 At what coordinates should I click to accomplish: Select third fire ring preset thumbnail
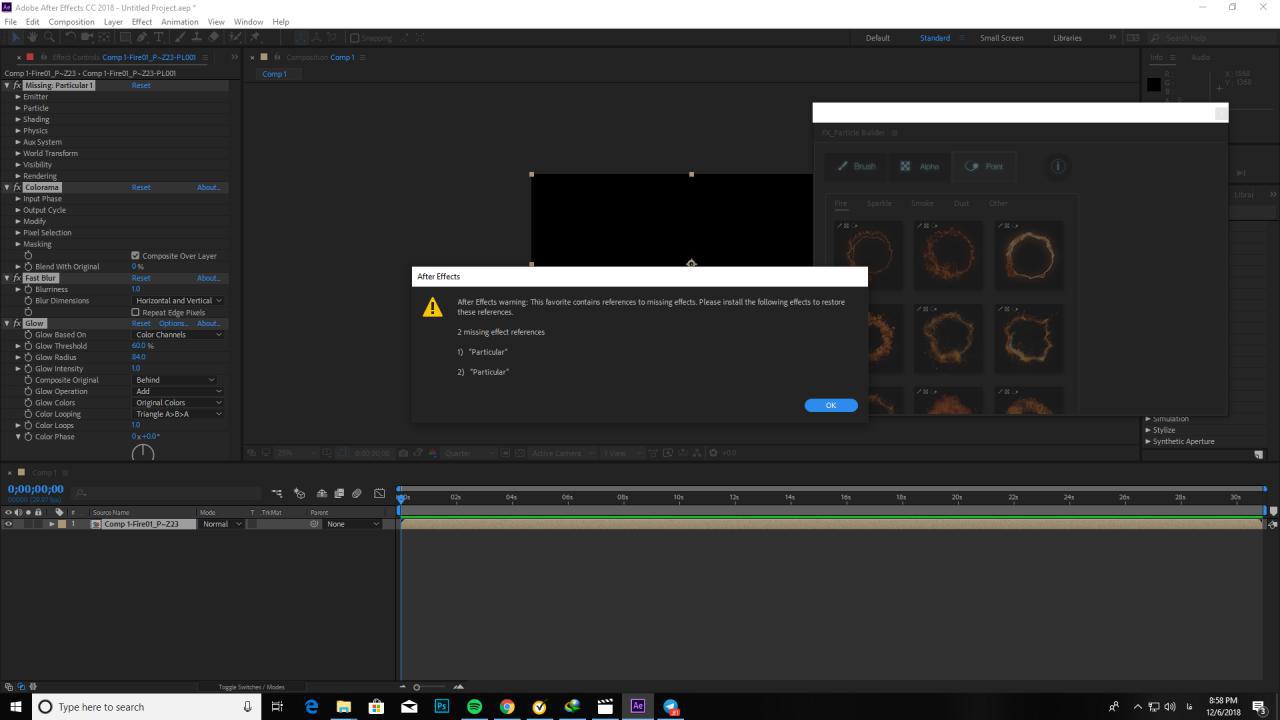pyautogui.click(x=1029, y=254)
